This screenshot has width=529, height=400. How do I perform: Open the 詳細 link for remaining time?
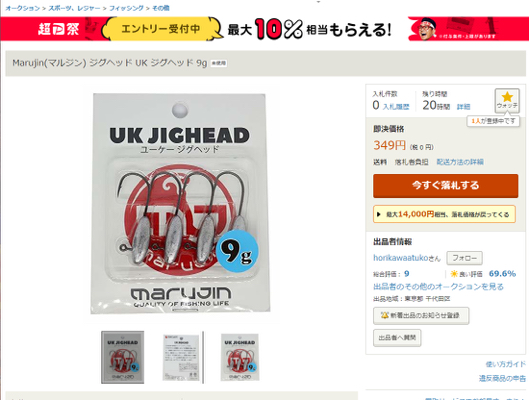coord(463,107)
